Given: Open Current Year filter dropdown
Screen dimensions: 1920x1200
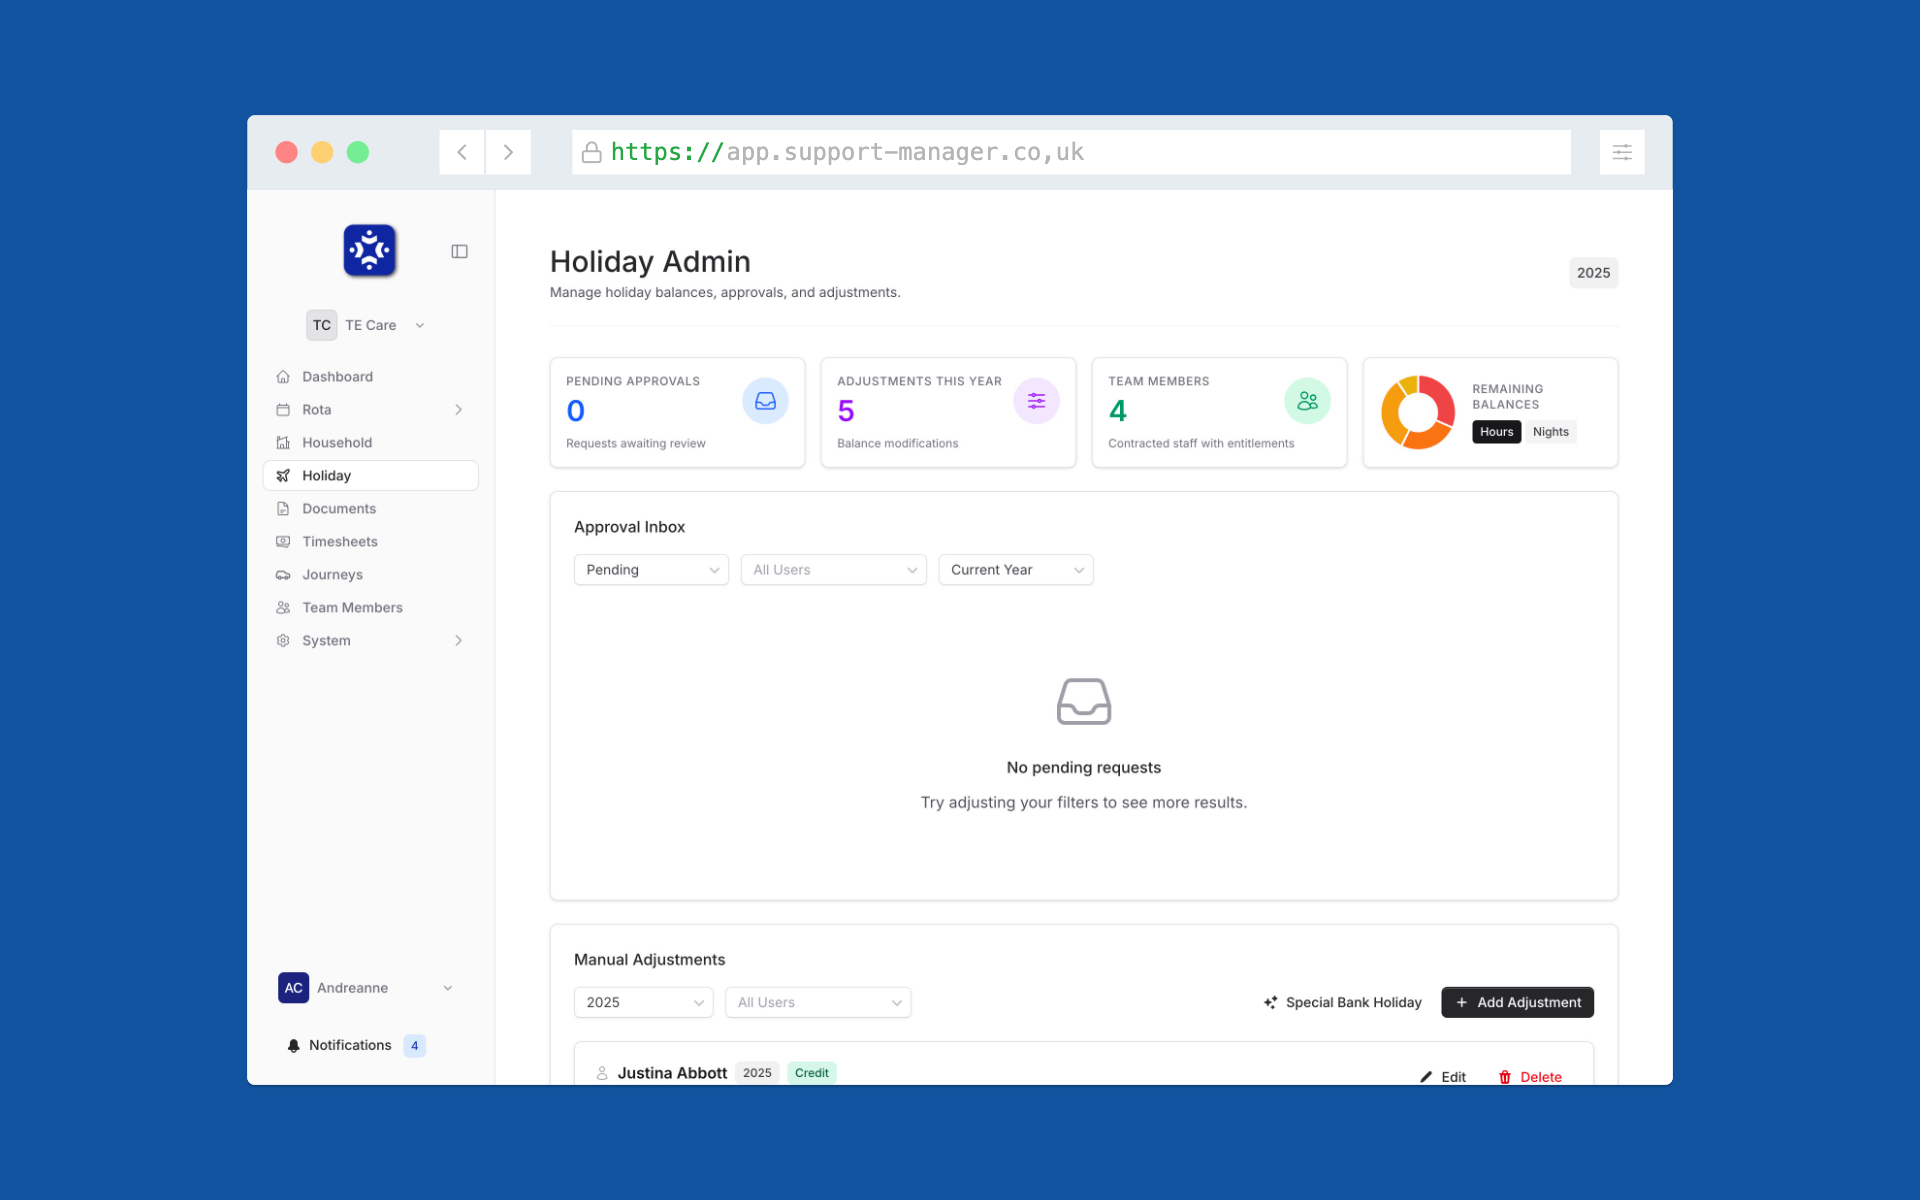Looking at the screenshot, I should coord(1015,570).
